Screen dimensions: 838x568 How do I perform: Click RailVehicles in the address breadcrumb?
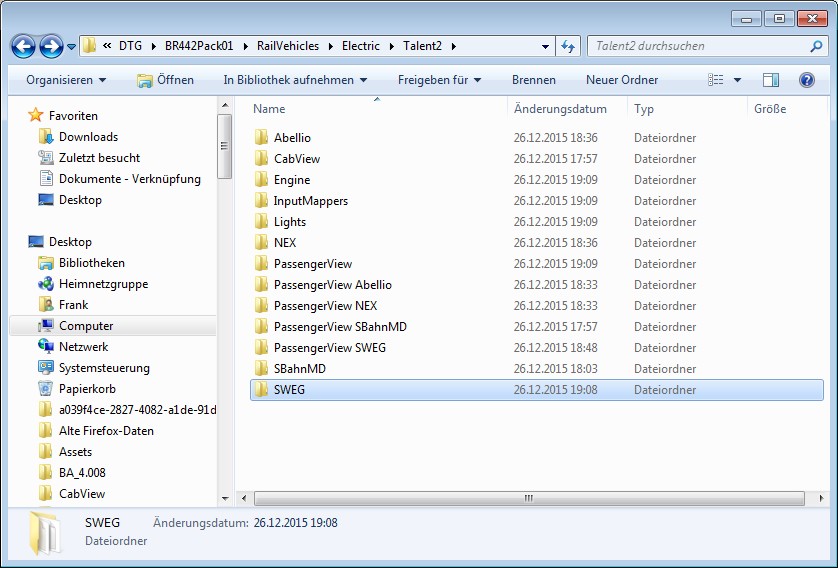288,46
